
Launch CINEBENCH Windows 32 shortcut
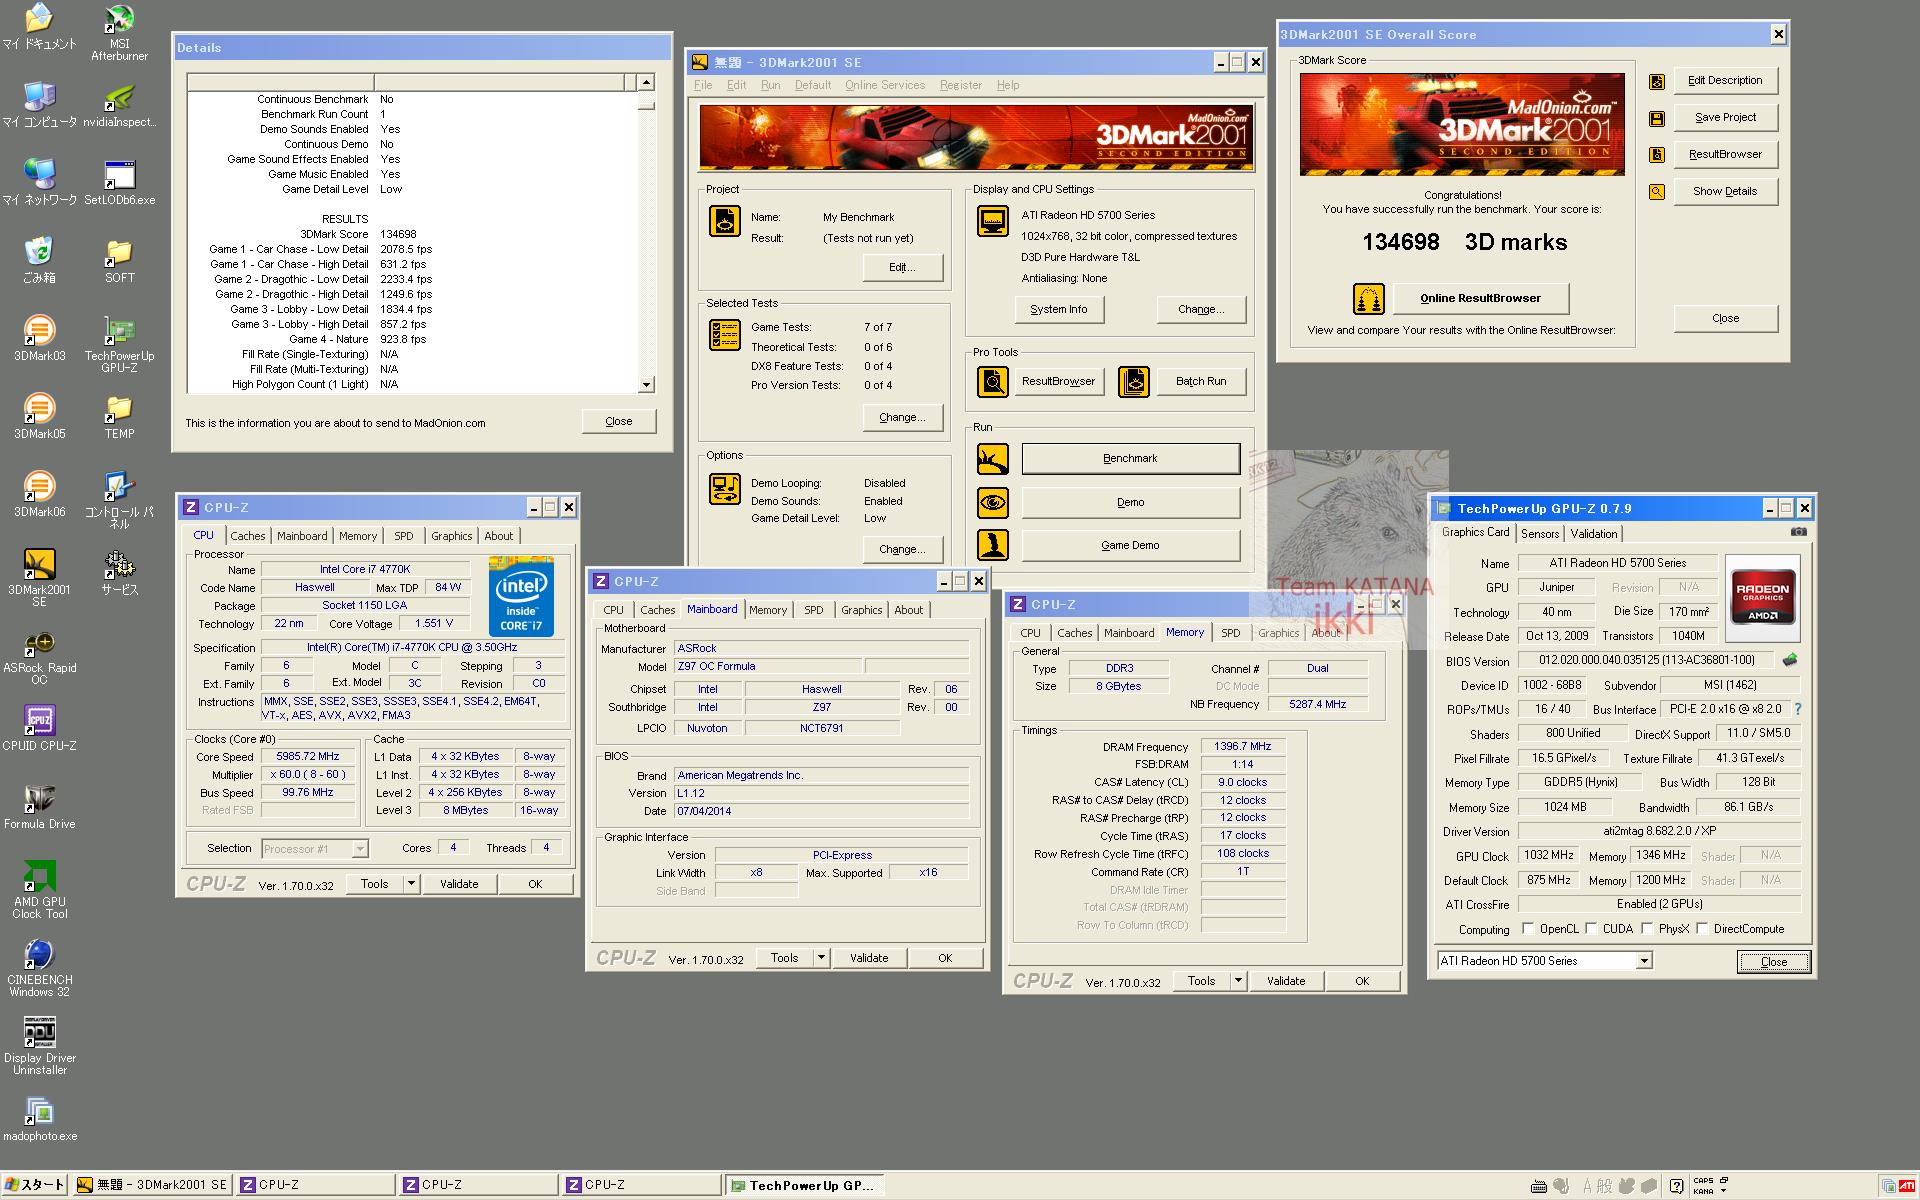point(39,968)
